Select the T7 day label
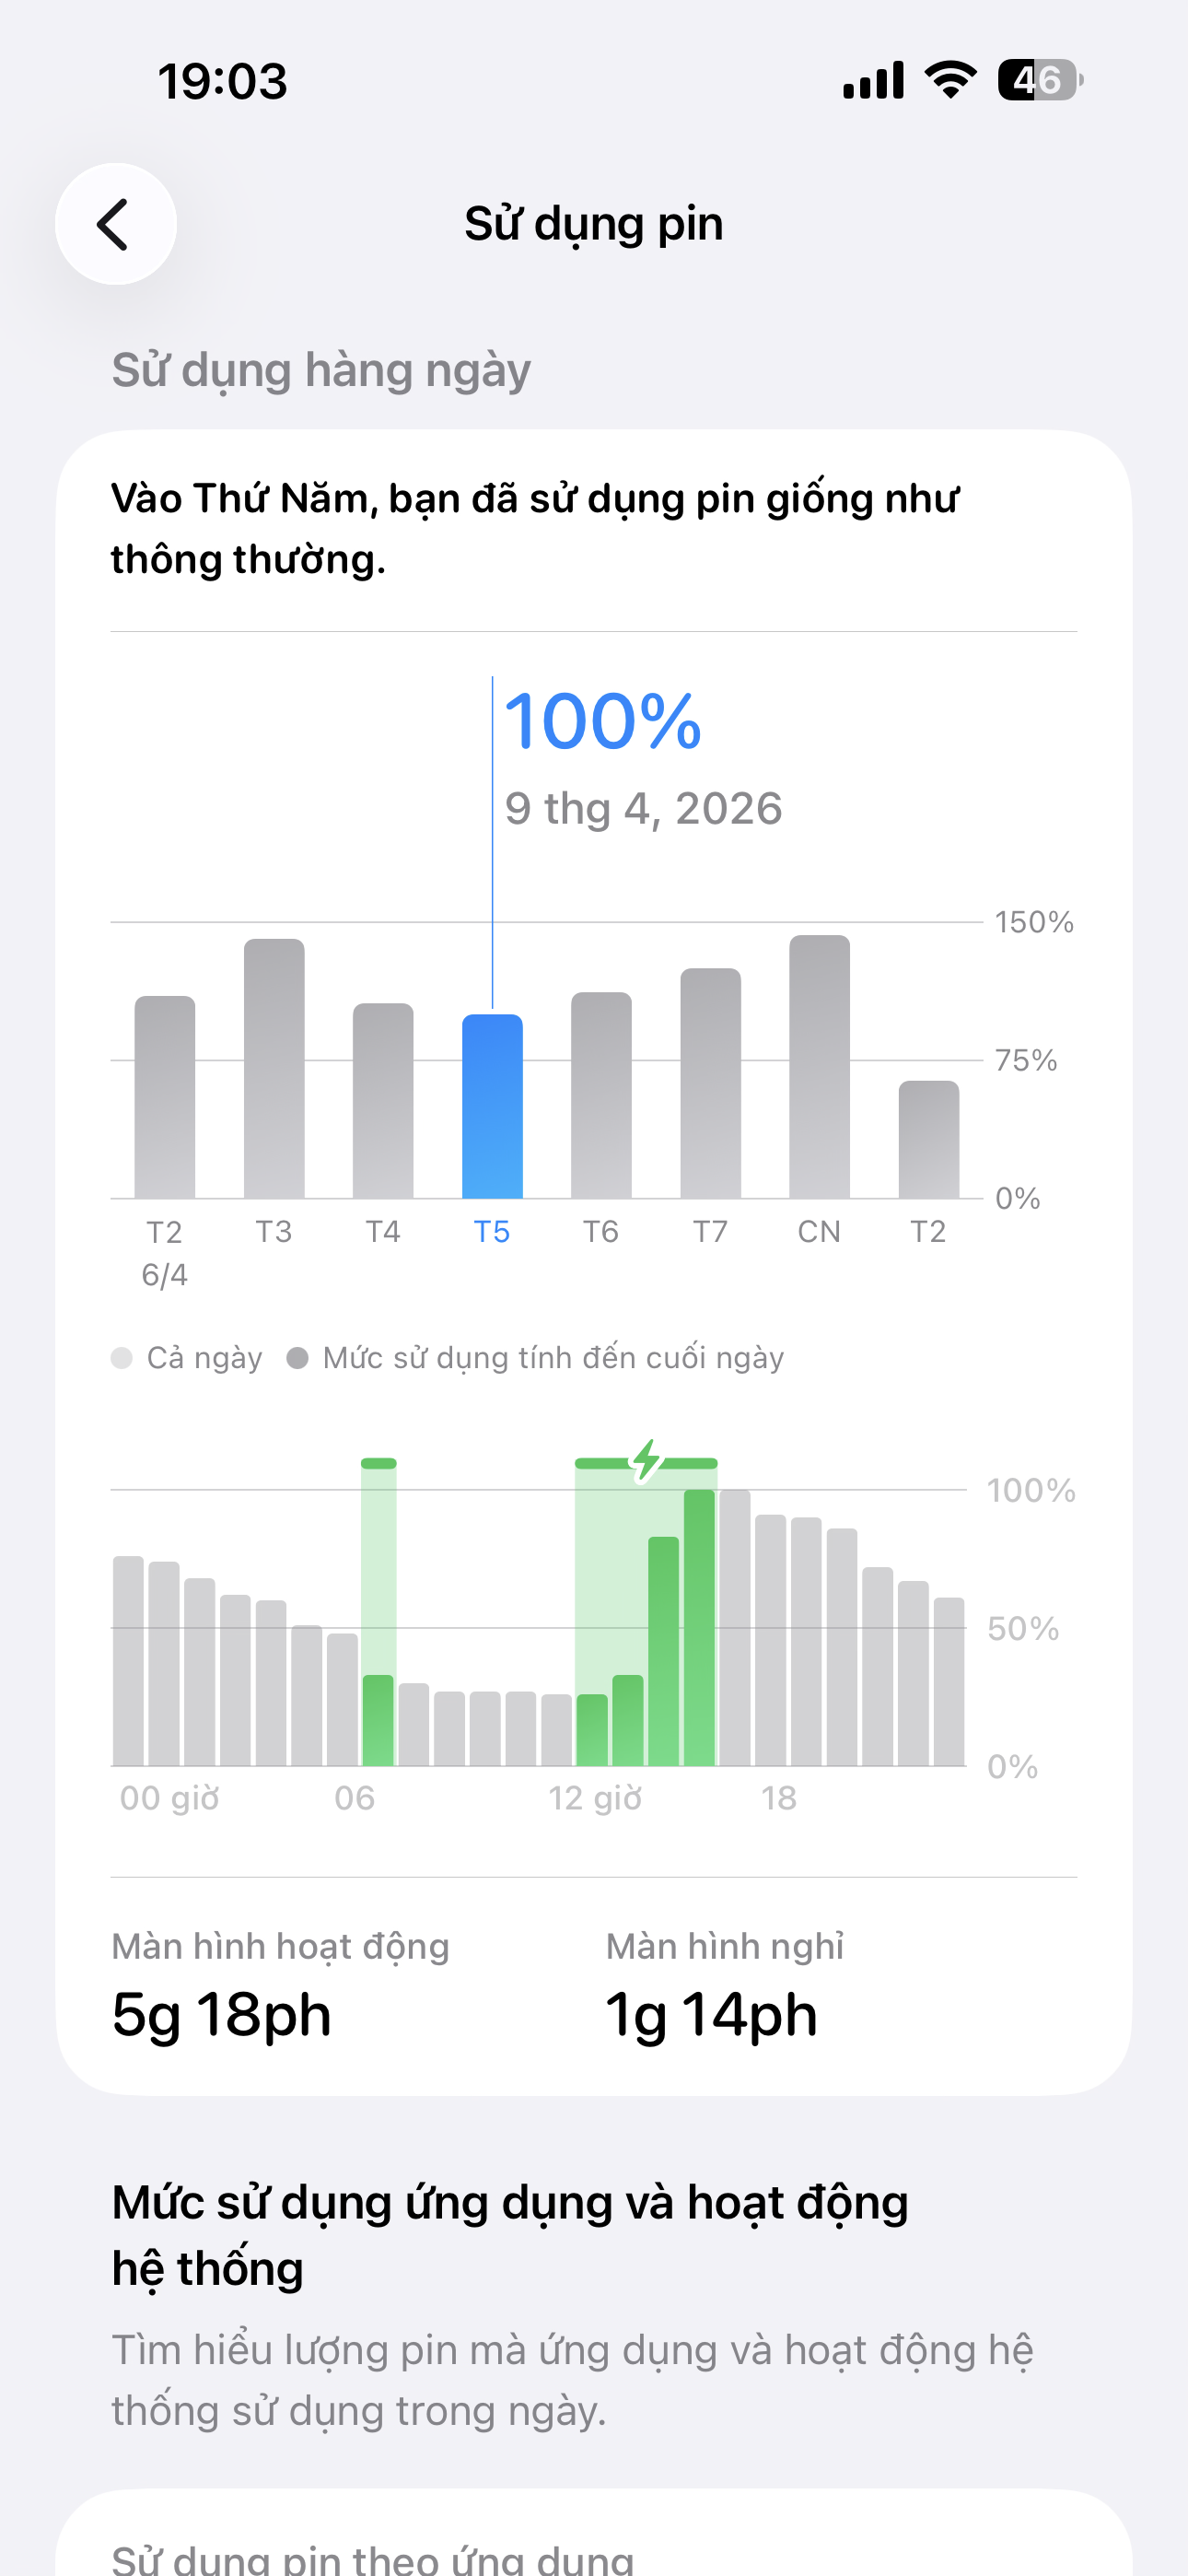This screenshot has width=1188, height=2576. 710,1231
